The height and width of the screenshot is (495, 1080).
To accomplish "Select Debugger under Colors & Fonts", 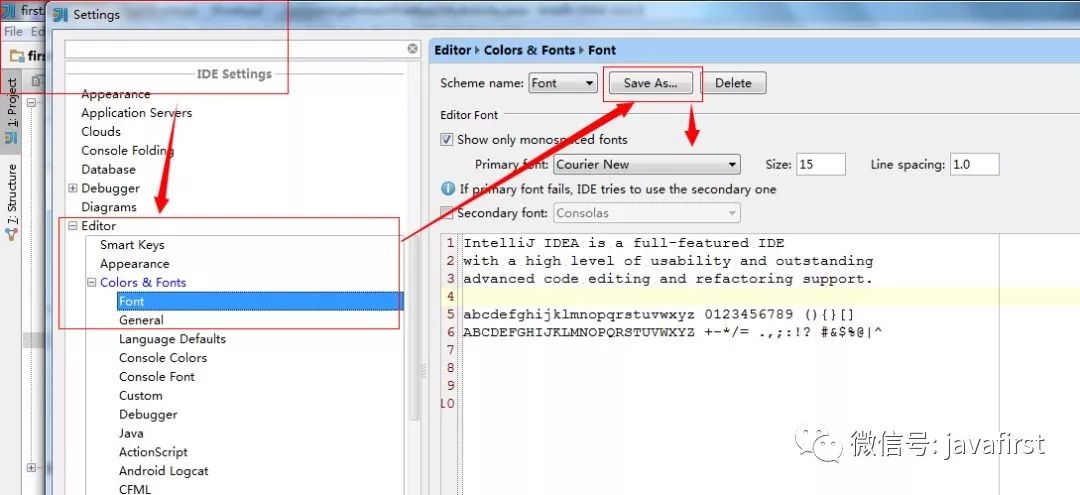I will (148, 414).
